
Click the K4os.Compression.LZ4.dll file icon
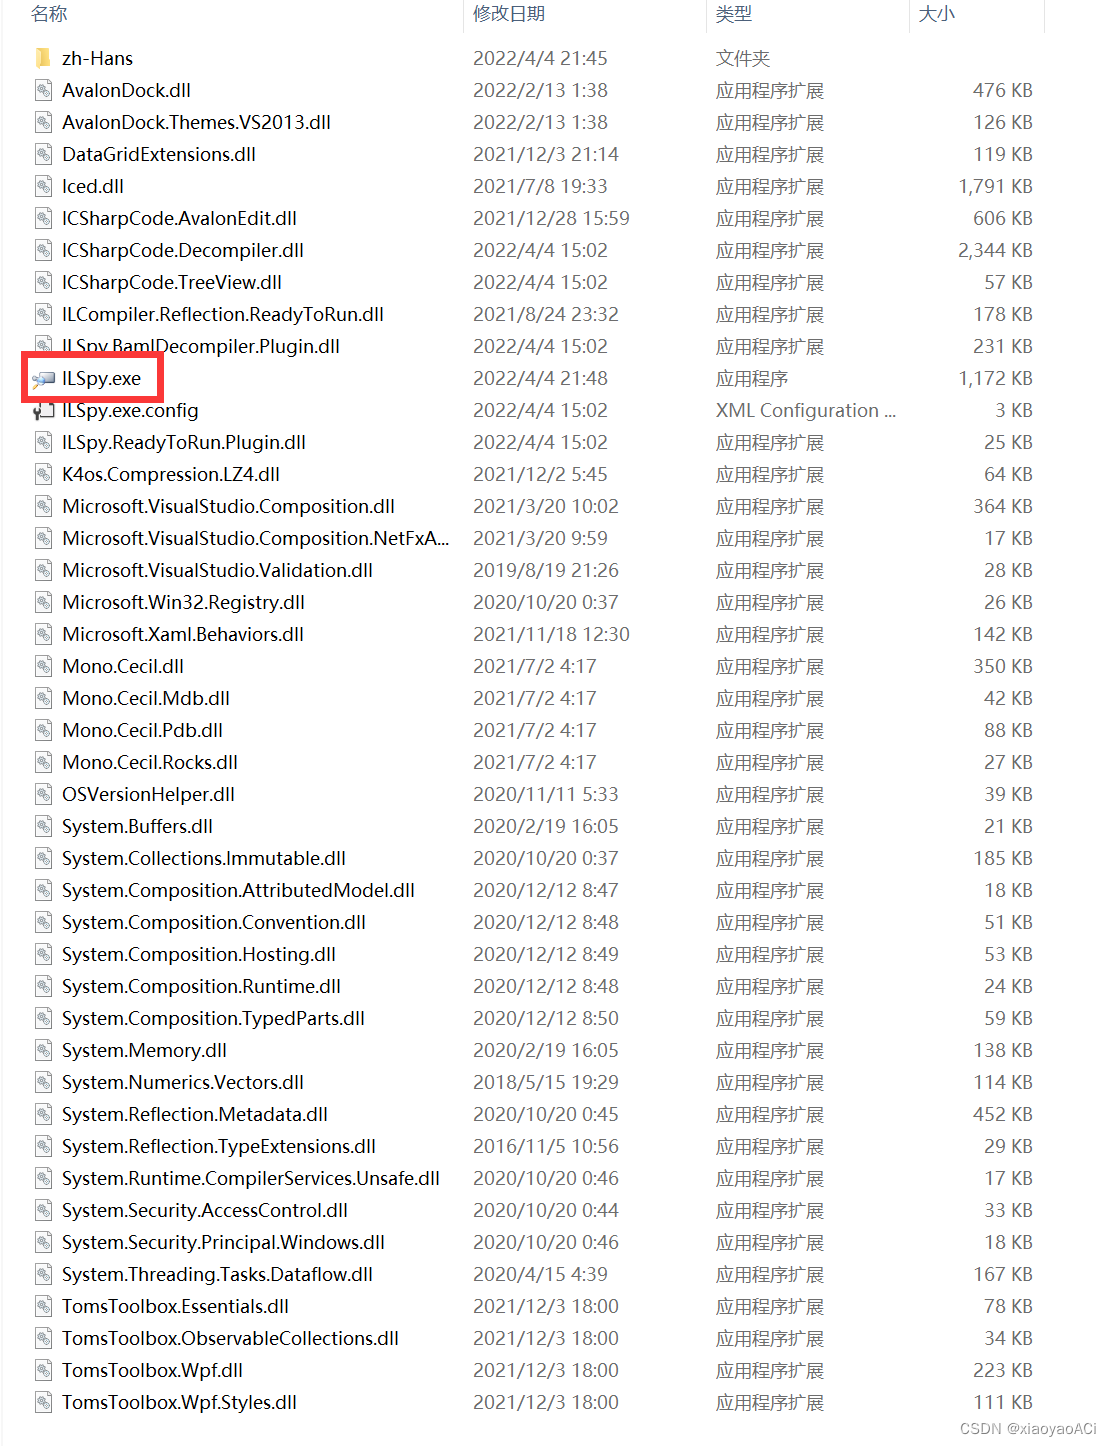pyautogui.click(x=43, y=474)
